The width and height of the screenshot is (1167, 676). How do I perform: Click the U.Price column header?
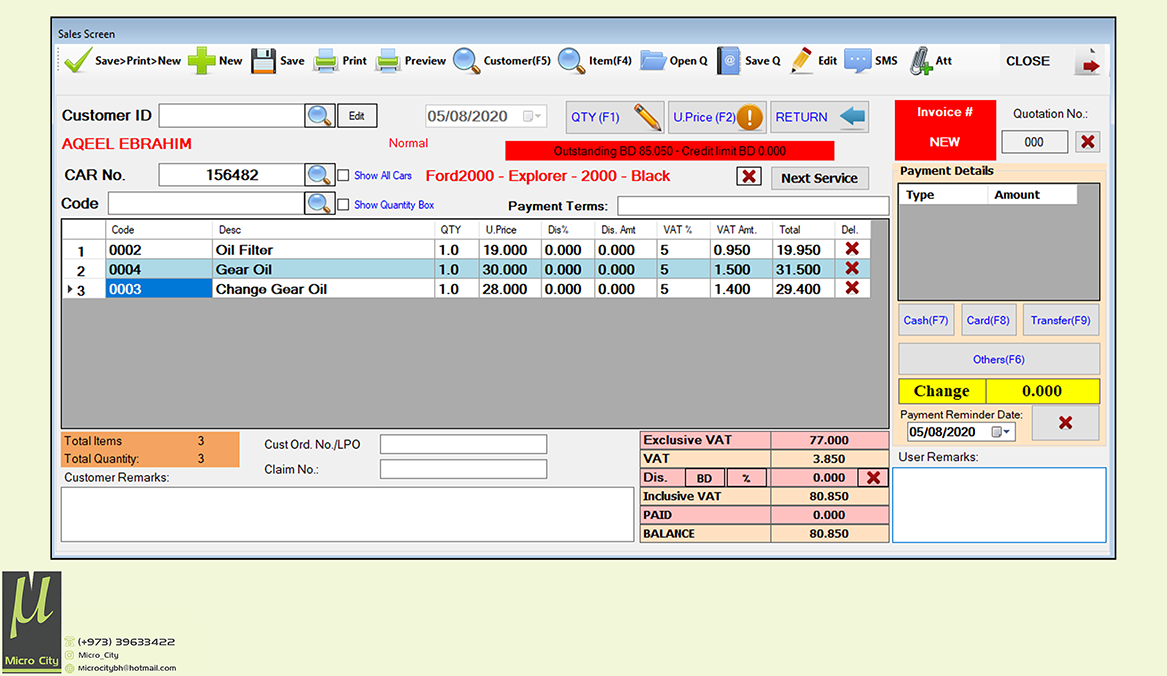(x=510, y=229)
